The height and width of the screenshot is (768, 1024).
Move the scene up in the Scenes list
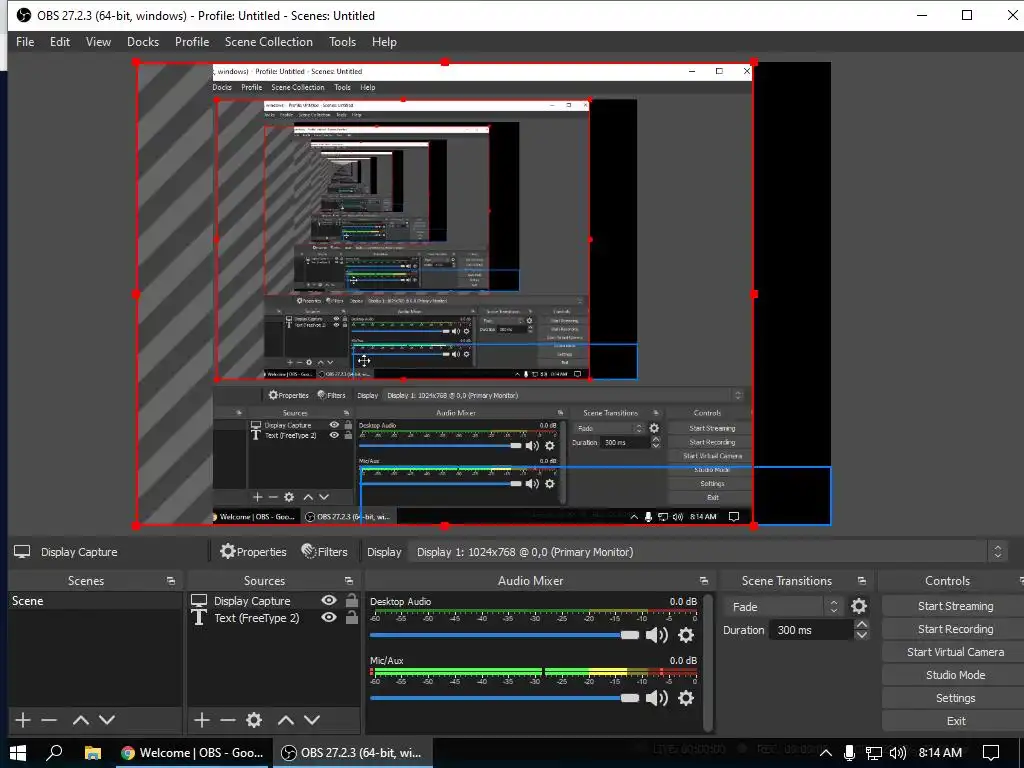click(81, 720)
